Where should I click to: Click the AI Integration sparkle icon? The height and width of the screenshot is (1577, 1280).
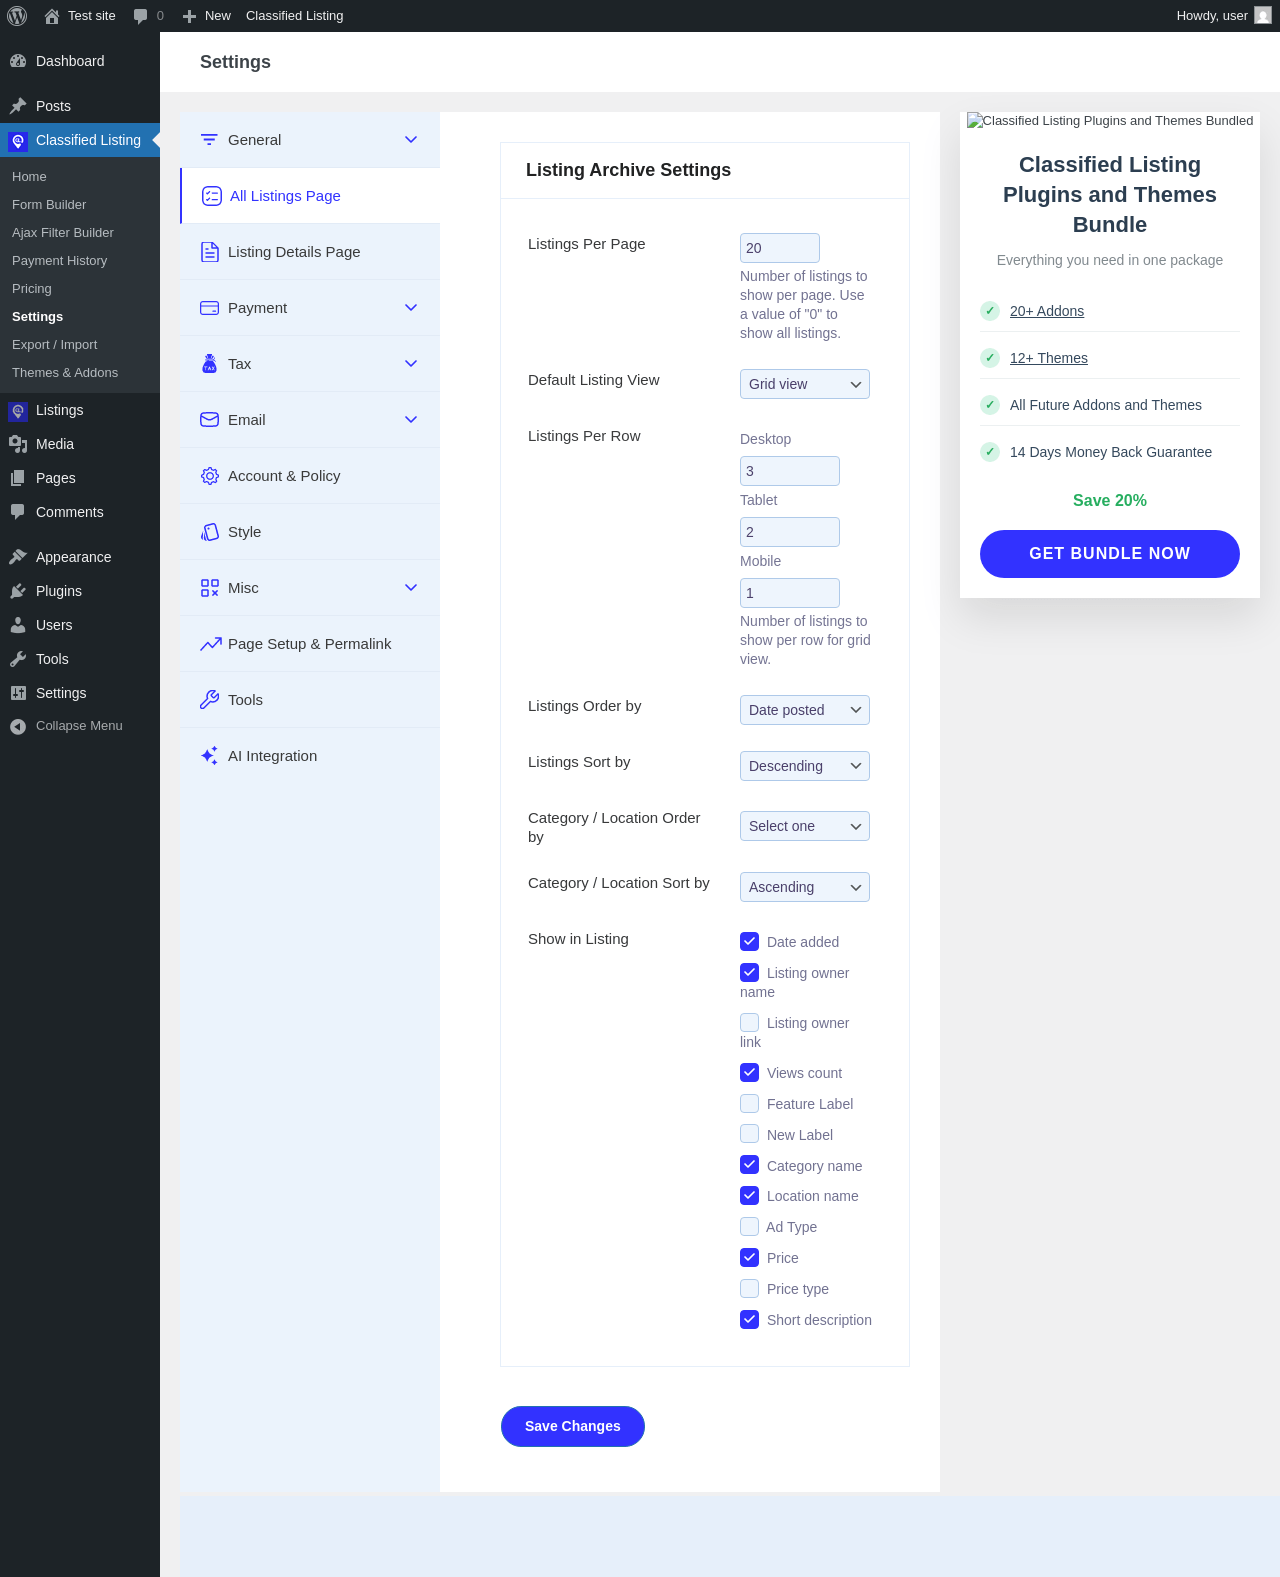(209, 756)
